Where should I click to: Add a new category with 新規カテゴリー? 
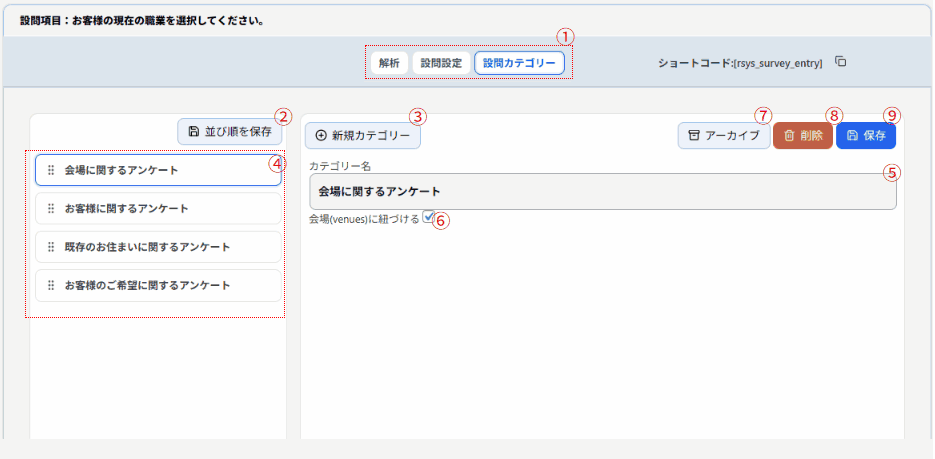point(362,135)
